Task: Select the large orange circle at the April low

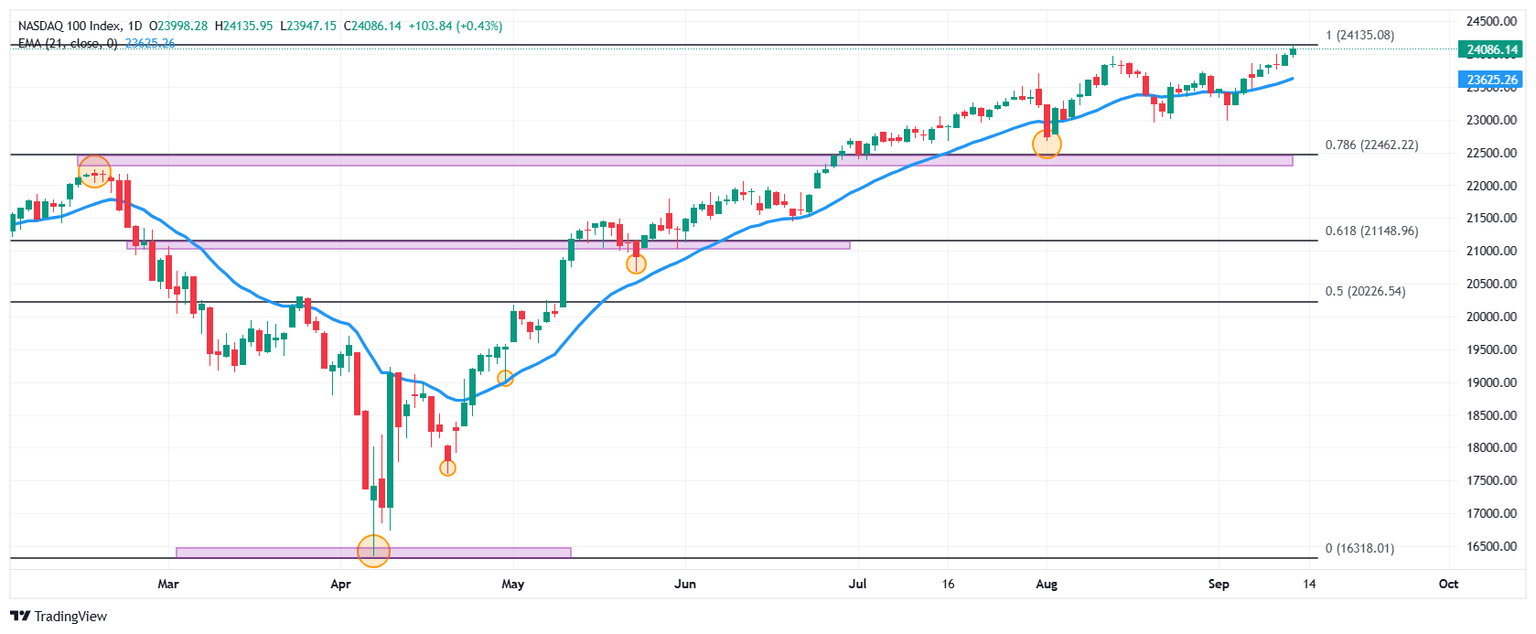Action: (x=373, y=549)
